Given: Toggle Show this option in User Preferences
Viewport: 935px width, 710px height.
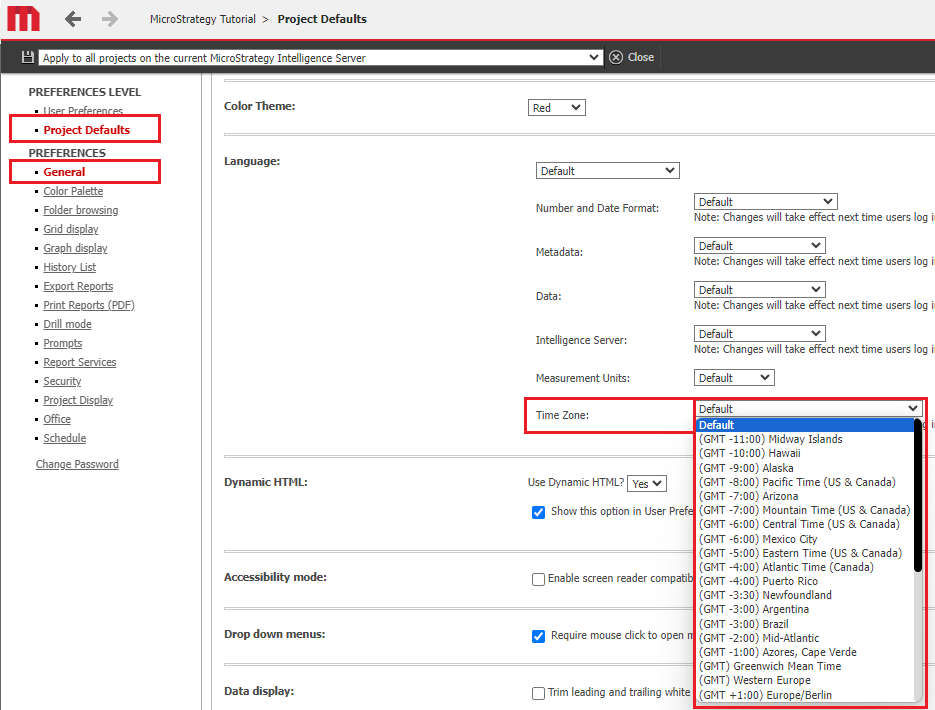Looking at the screenshot, I should tap(538, 512).
